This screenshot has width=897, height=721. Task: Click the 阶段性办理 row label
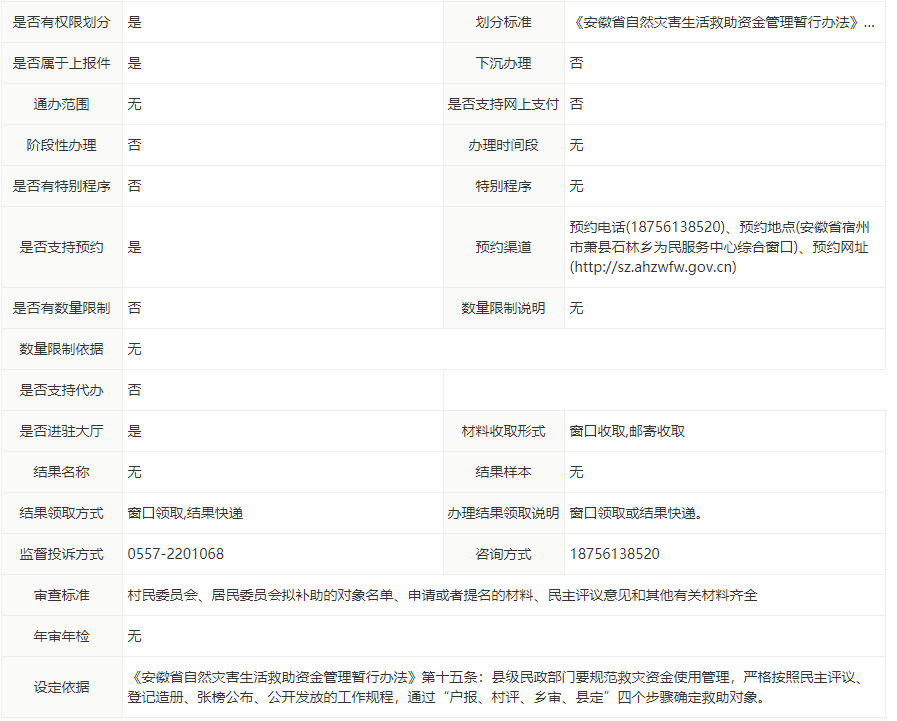click(x=61, y=145)
